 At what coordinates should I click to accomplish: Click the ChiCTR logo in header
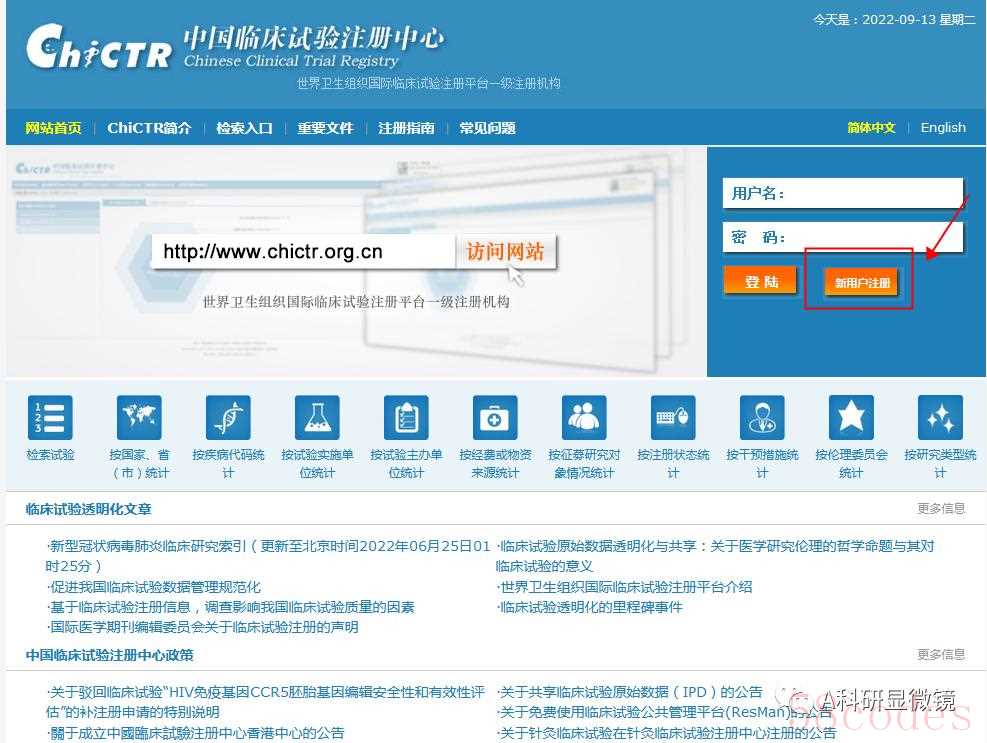(x=99, y=47)
